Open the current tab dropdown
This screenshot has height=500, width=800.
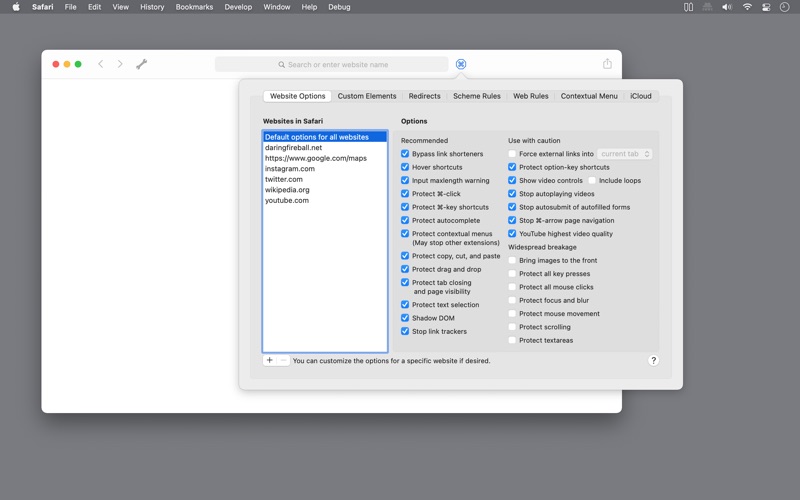[625, 154]
